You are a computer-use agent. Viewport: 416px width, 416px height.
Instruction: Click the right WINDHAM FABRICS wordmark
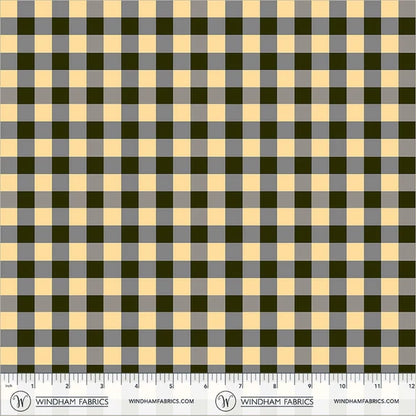click(277, 402)
